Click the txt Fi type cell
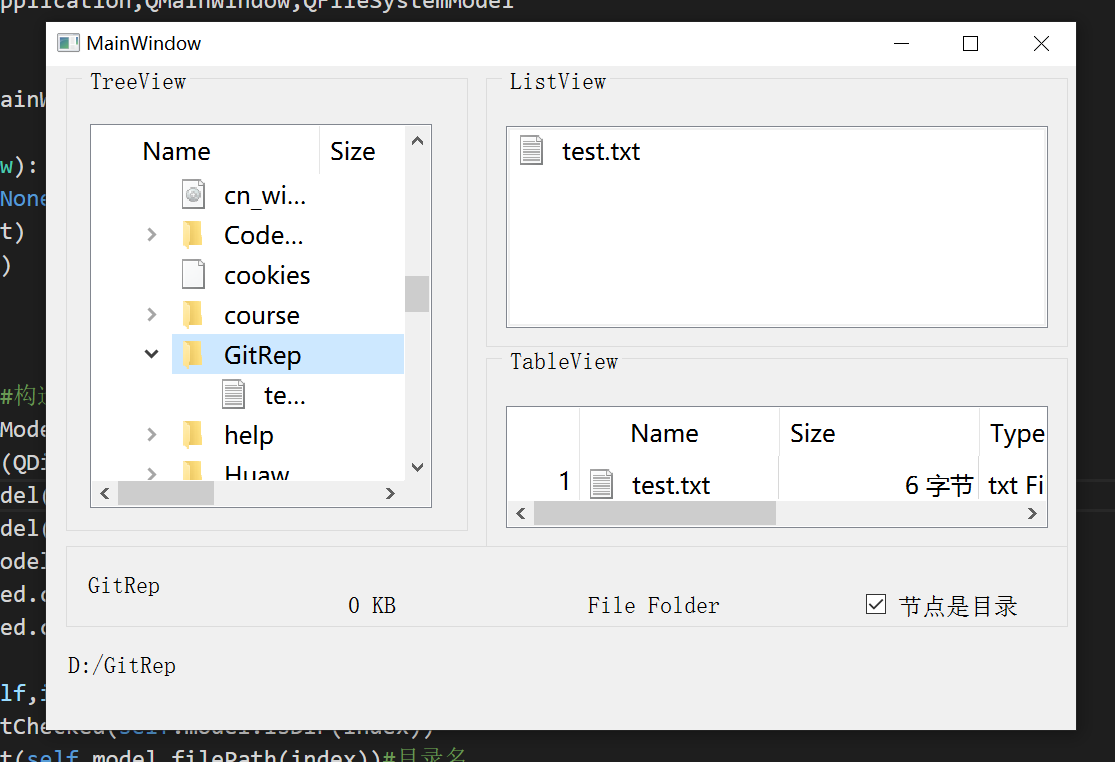The width and height of the screenshot is (1115, 762). tap(1015, 485)
